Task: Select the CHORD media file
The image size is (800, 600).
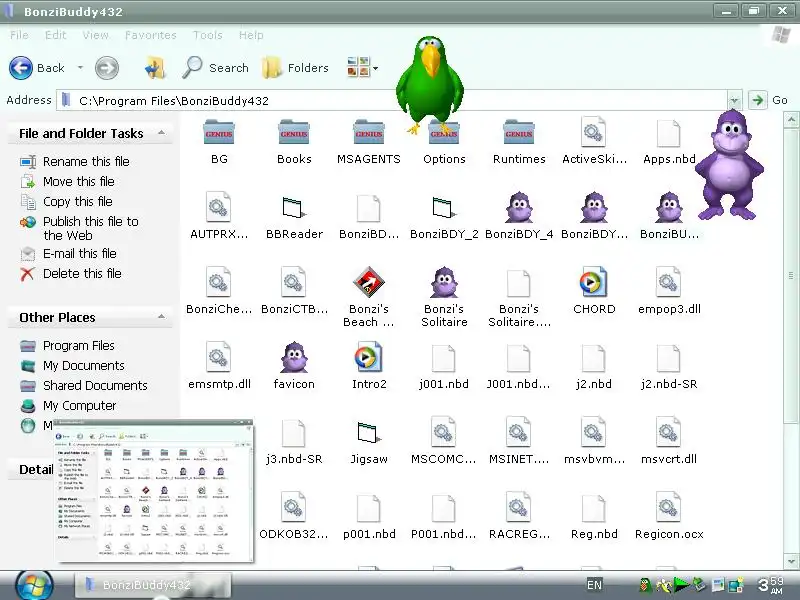Action: tap(593, 282)
